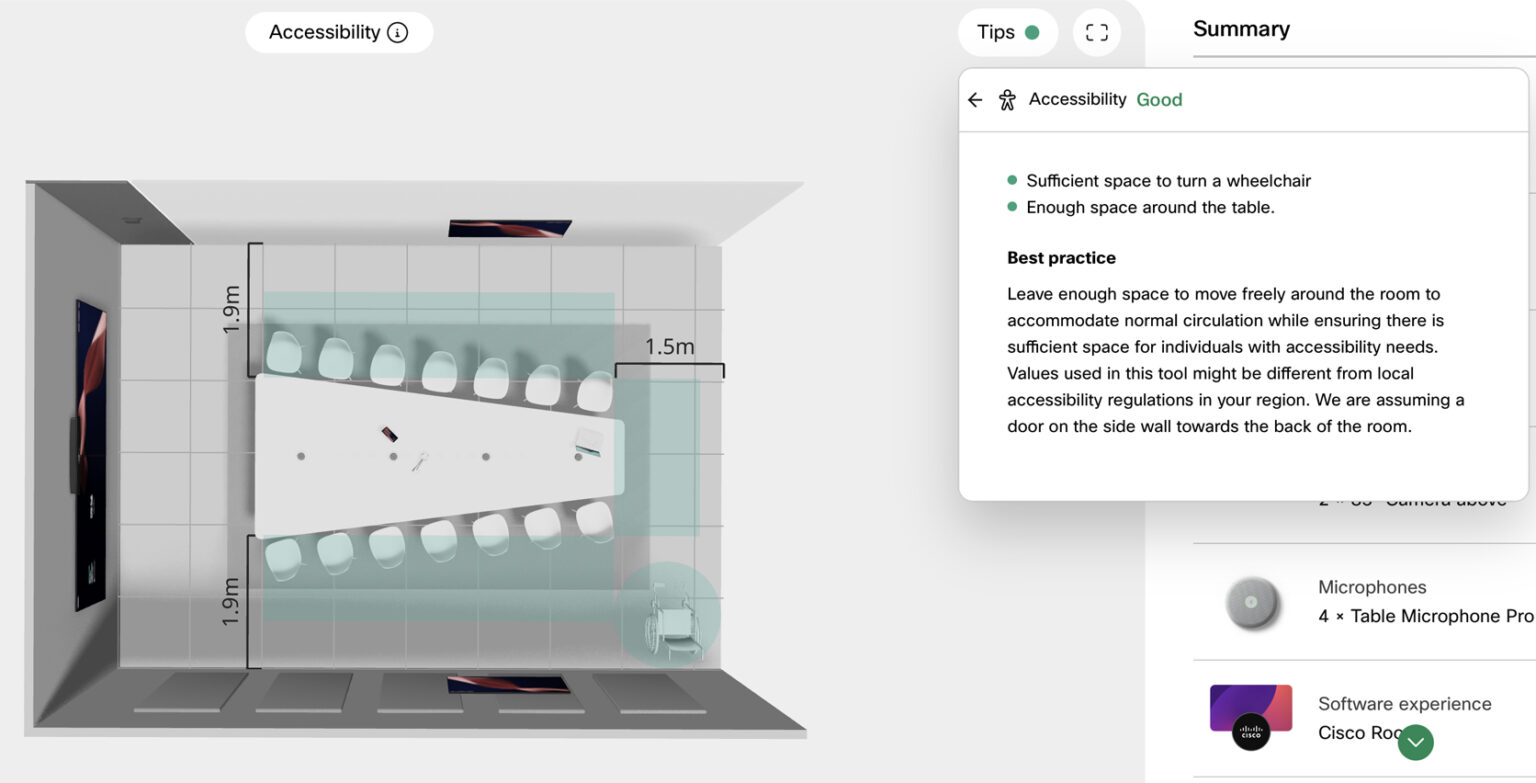Expand the green chevron near Cisco Room text

click(1415, 743)
